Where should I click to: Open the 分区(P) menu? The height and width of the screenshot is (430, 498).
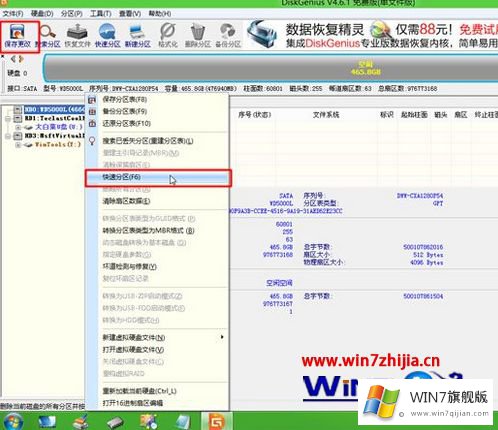pyautogui.click(x=72, y=14)
